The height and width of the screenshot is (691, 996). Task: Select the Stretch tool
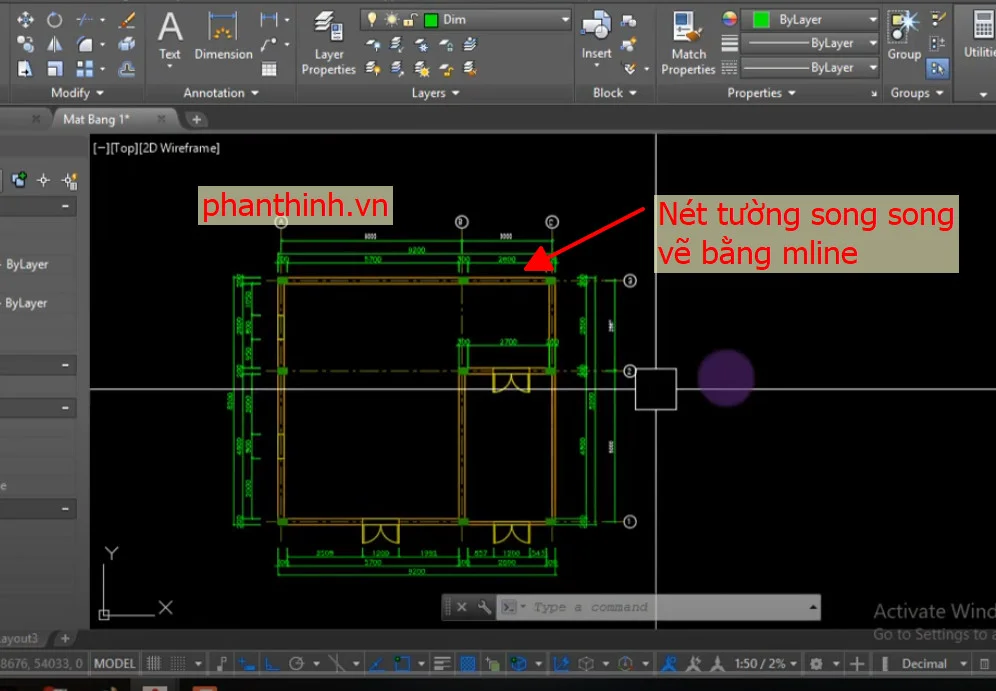[25, 68]
